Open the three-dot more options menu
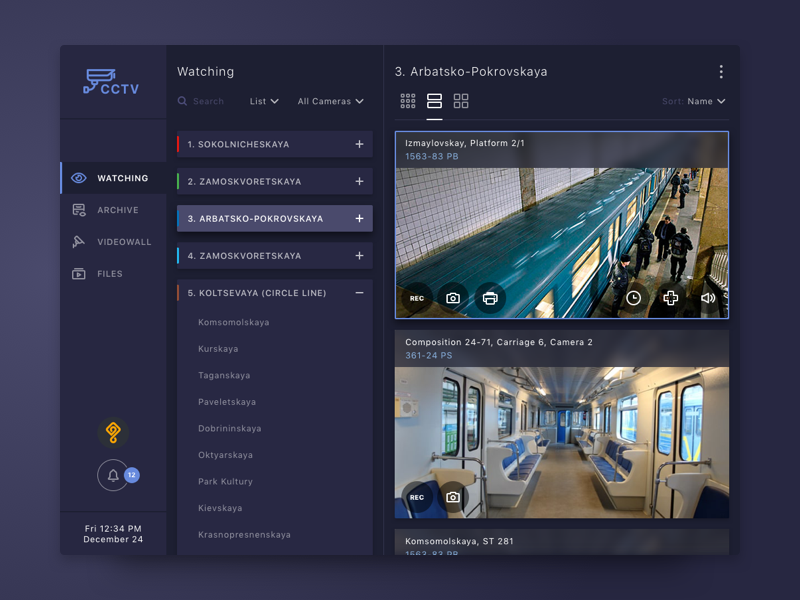The height and width of the screenshot is (600, 800). pyautogui.click(x=721, y=72)
